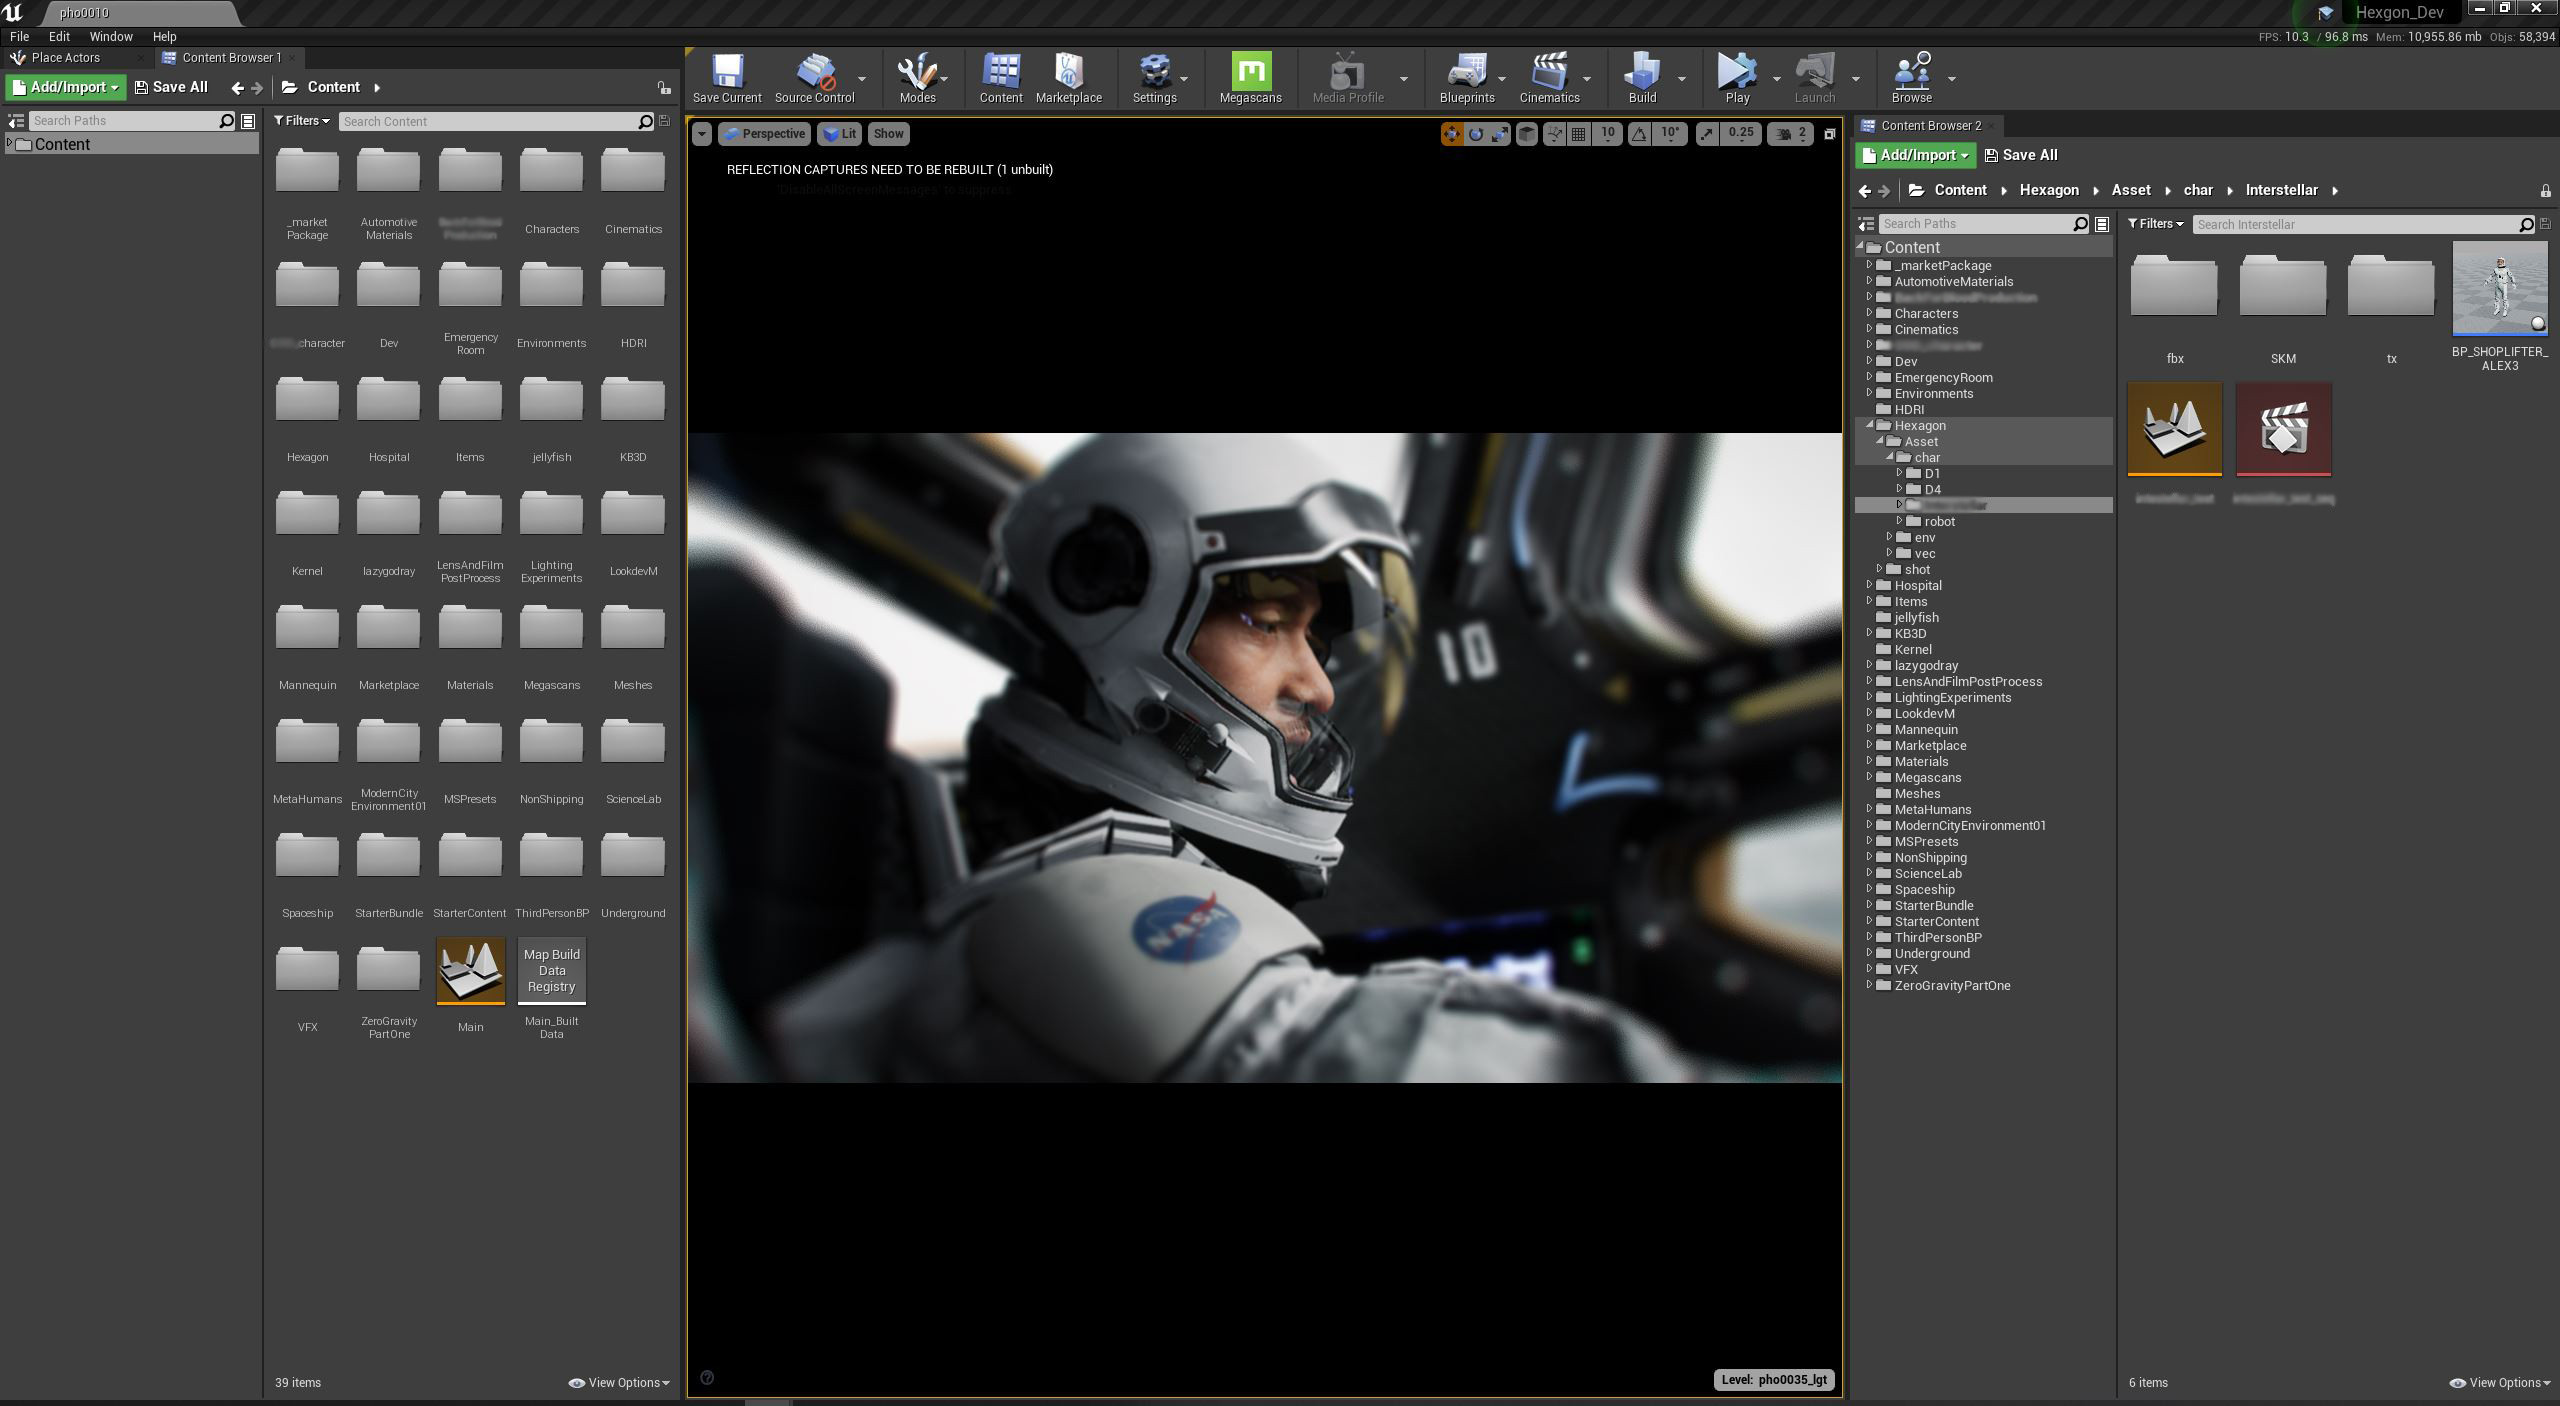Collapse the Hexagon folder in the tree
The width and height of the screenshot is (2560, 1406).
point(1869,425)
